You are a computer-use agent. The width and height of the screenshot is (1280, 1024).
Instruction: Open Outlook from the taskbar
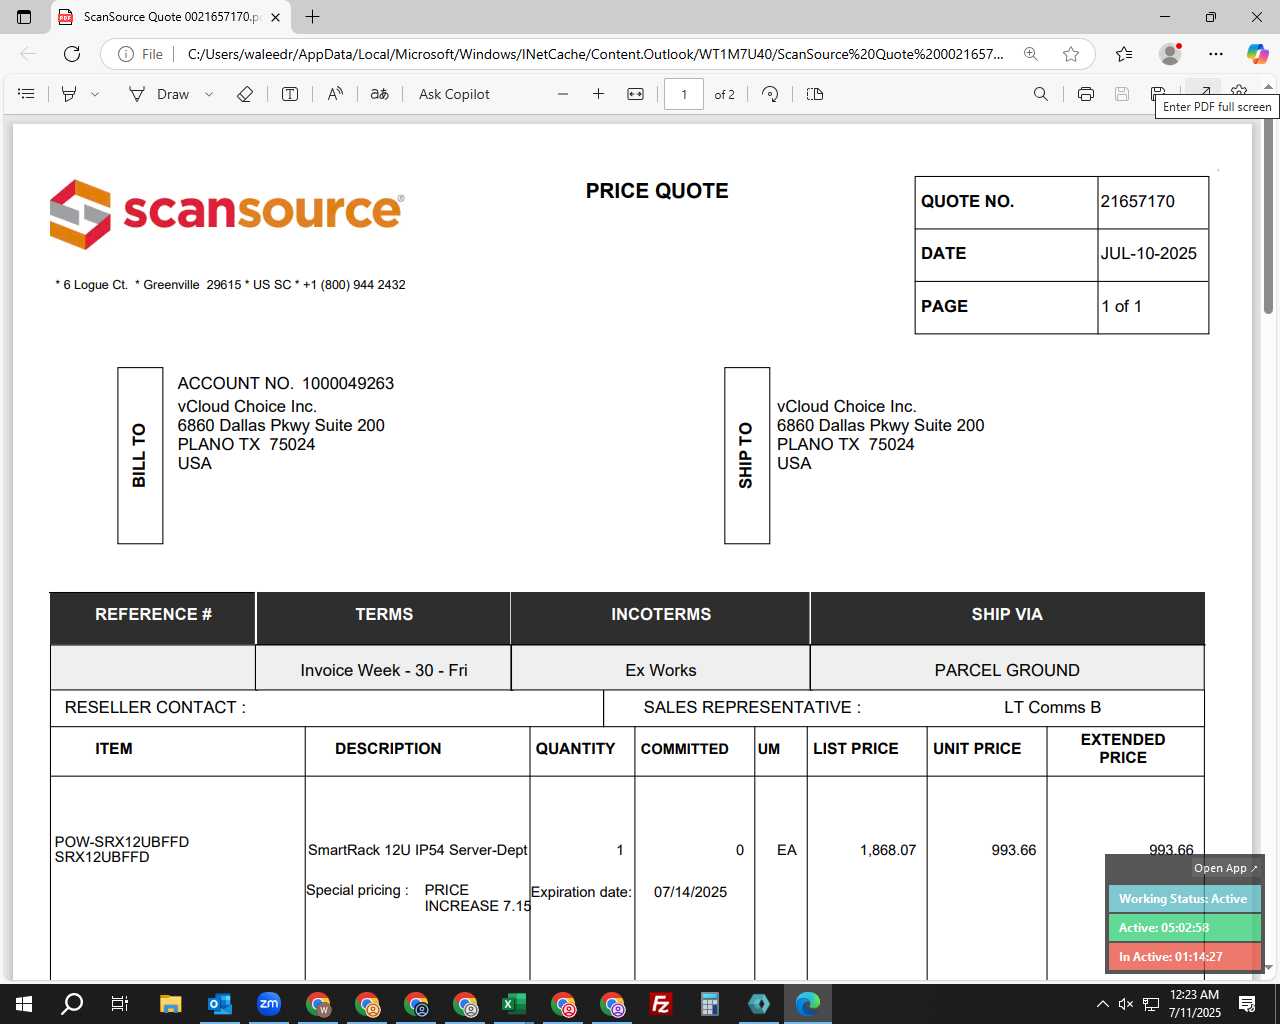click(219, 1004)
